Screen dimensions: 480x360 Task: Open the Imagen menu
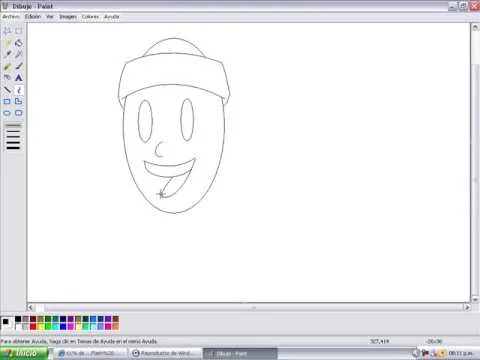[68, 17]
